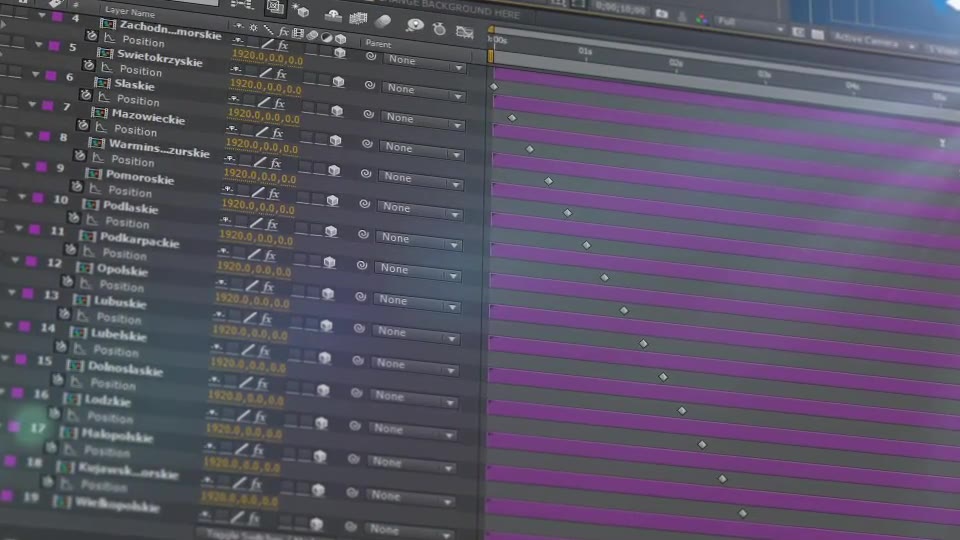Image resolution: width=960 pixels, height=540 pixels.
Task: Toggle Position stopwatch under Mazowieckie
Action: [x=83, y=125]
